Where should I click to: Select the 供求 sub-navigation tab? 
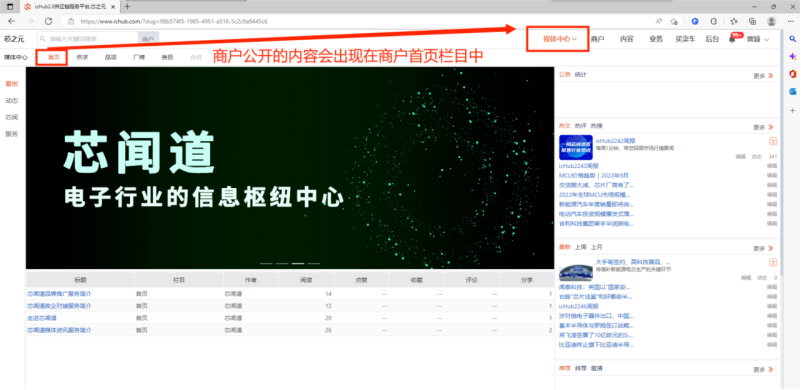82,57
